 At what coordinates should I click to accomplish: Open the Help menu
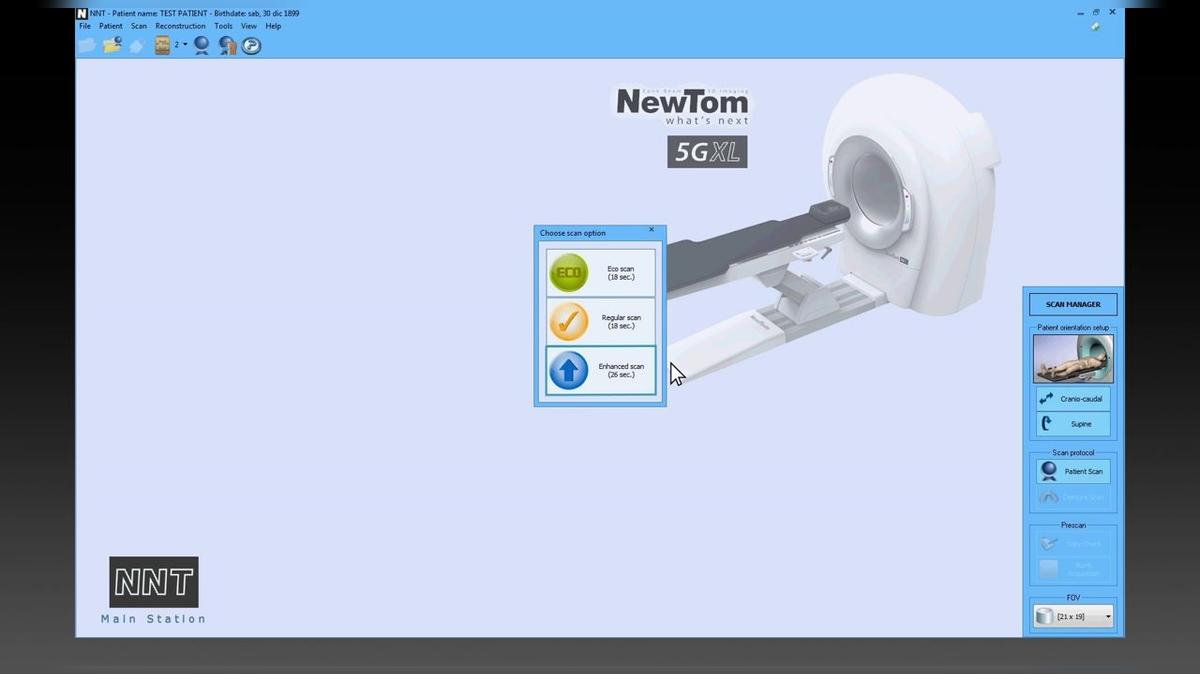click(273, 26)
